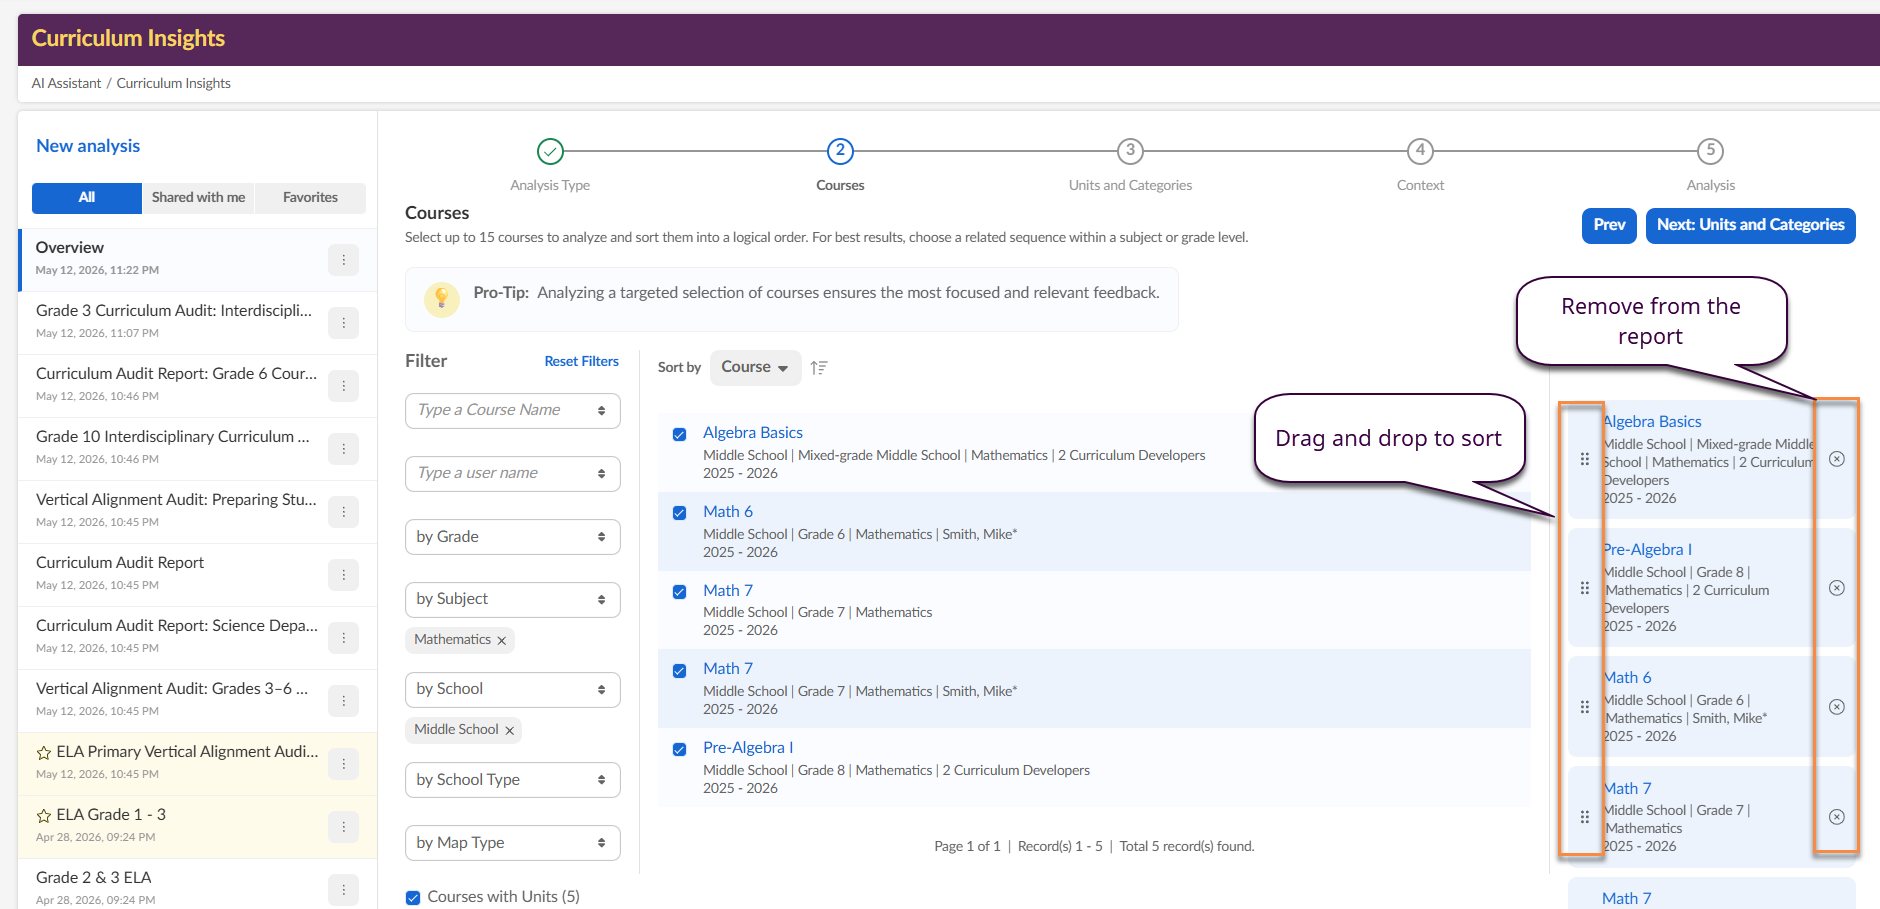The width and height of the screenshot is (1880, 909).
Task: Open the Type a user name dropdown
Action: coord(513,474)
